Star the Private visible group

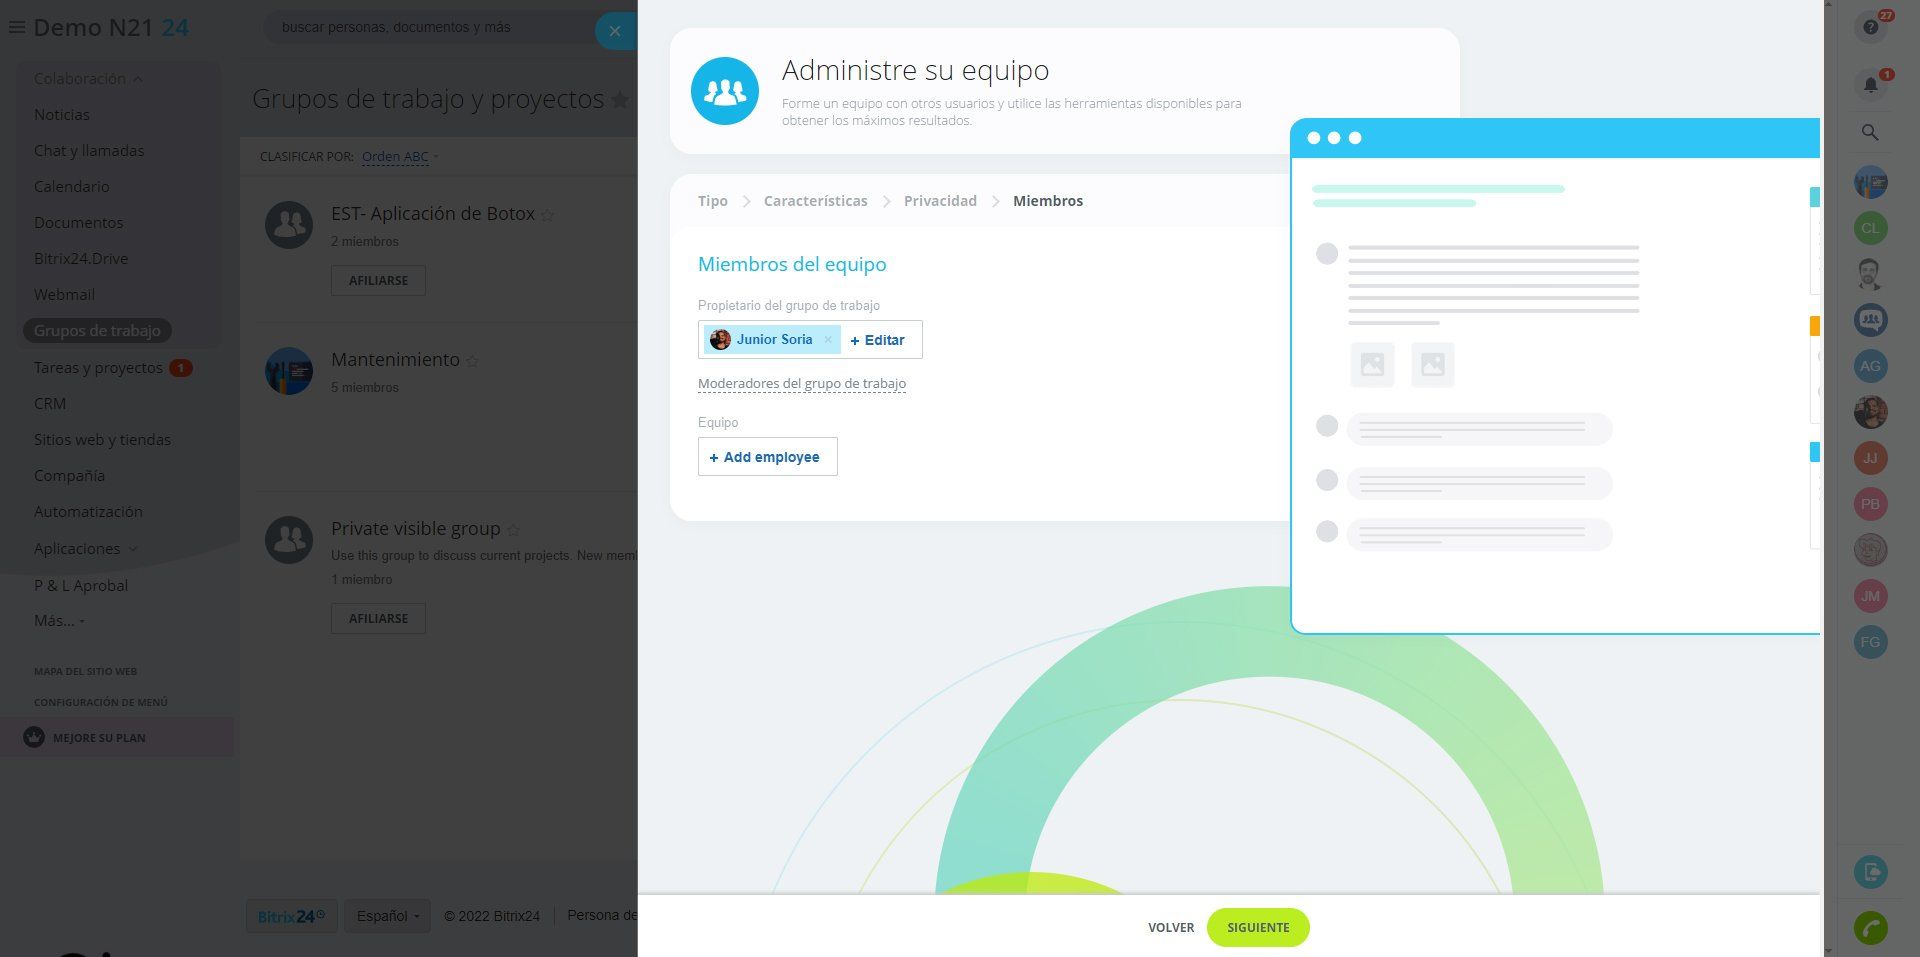pyautogui.click(x=513, y=530)
